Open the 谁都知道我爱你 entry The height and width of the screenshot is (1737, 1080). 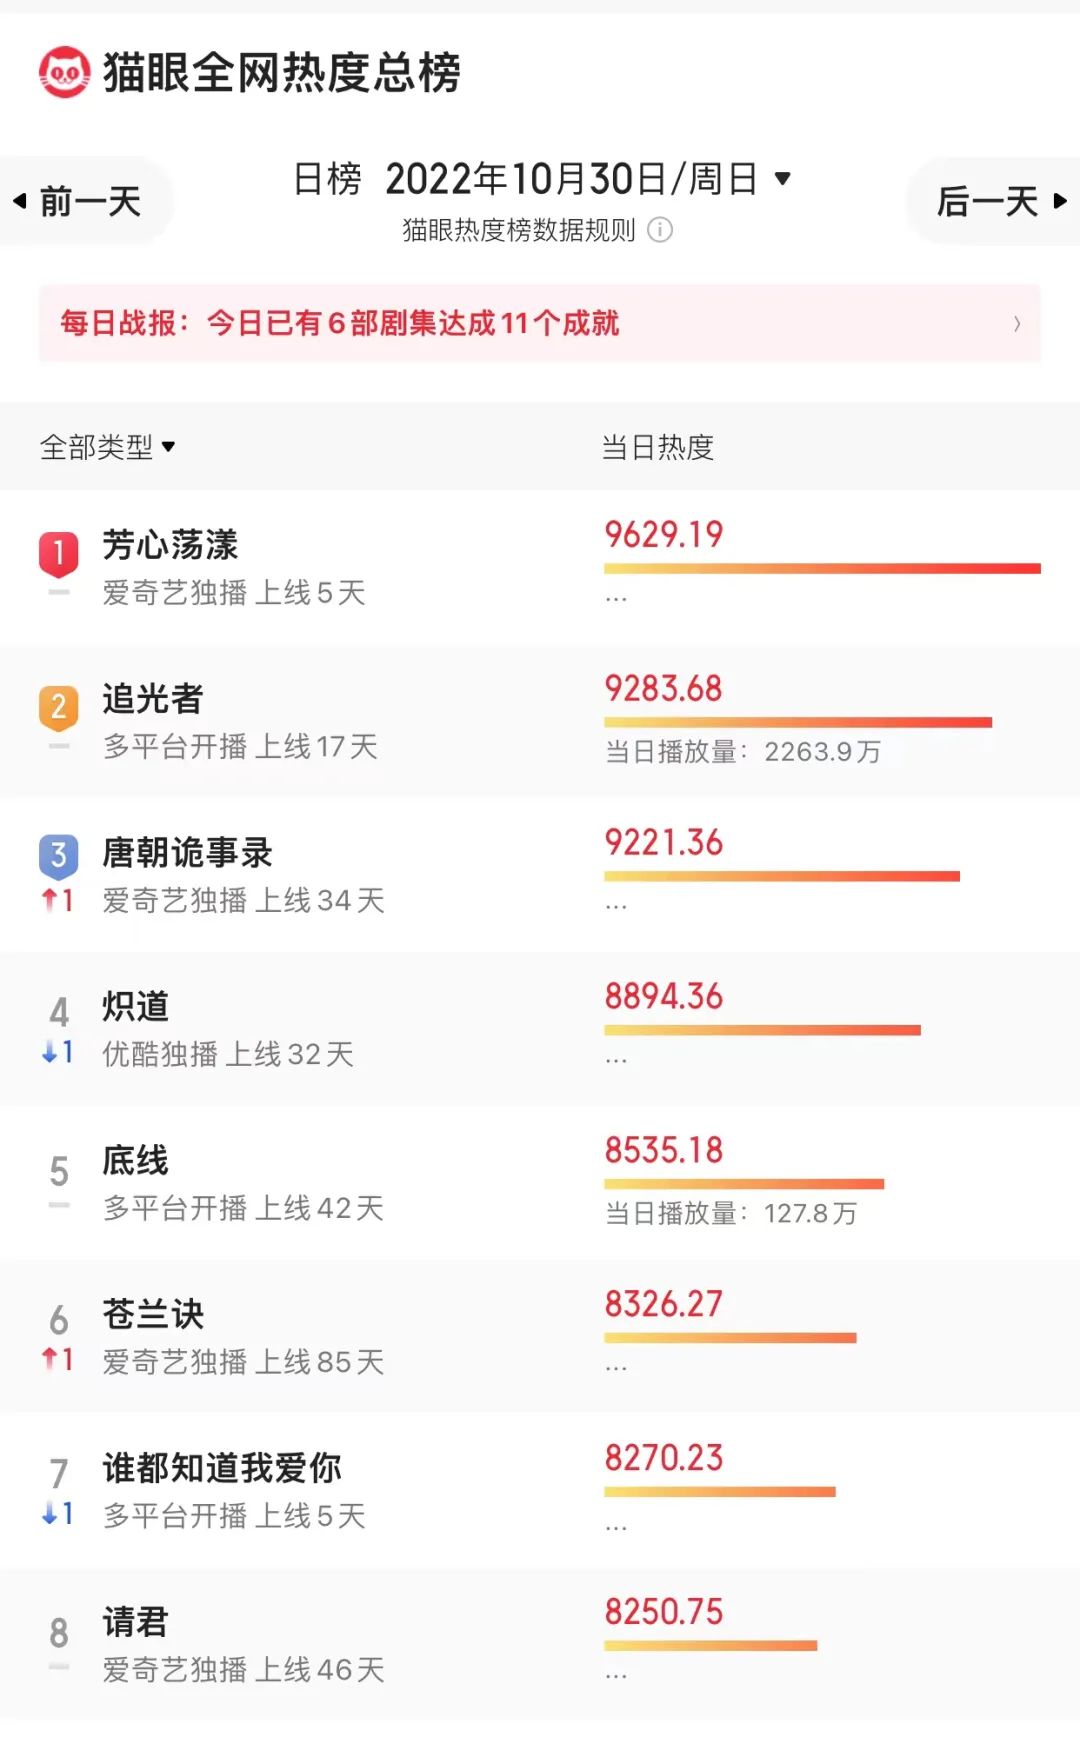[222, 1468]
